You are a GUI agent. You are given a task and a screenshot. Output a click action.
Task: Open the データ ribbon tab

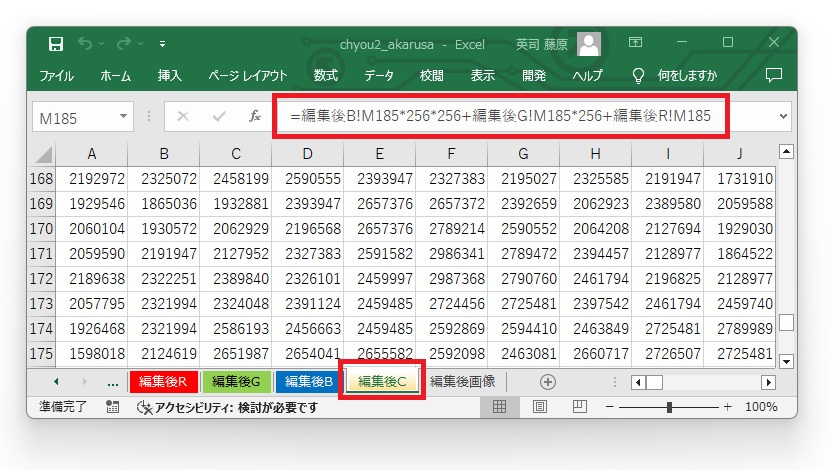379,76
